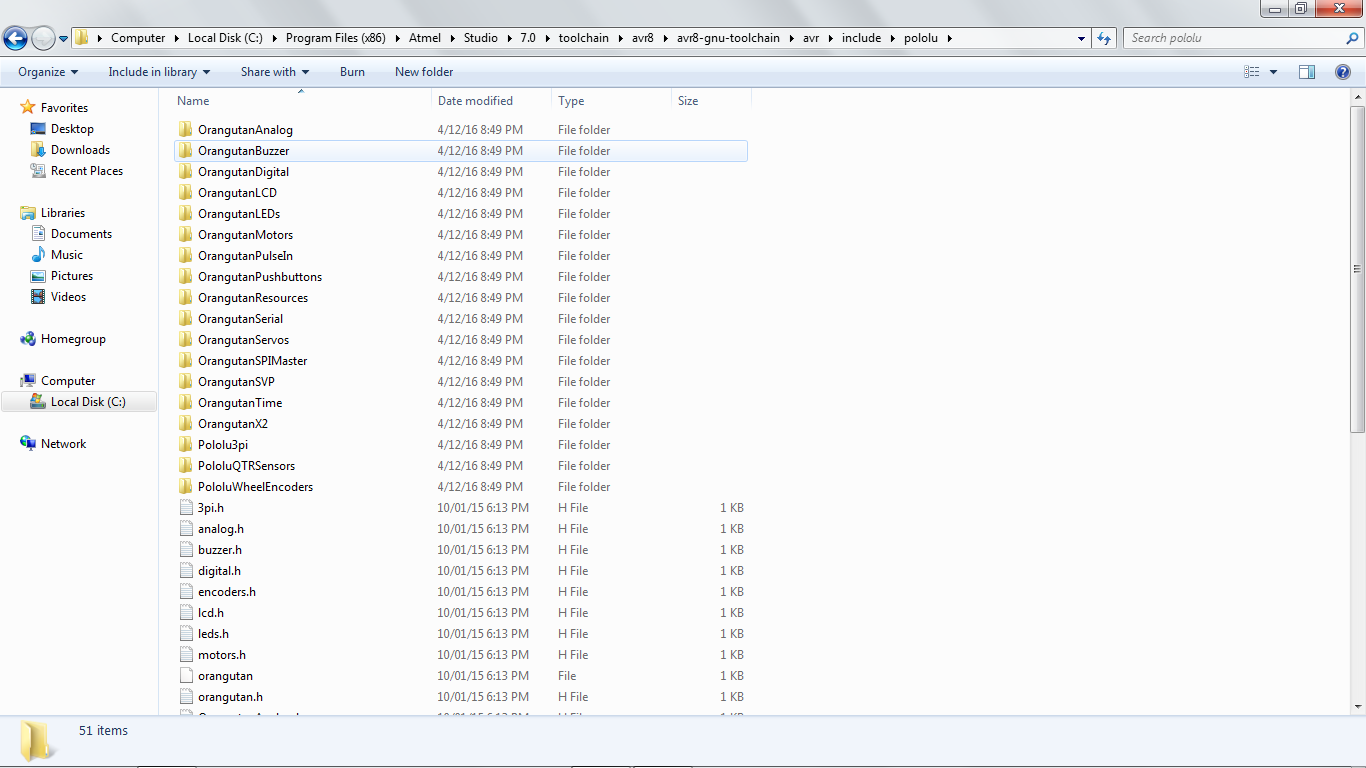1366x768 pixels.
Task: Sort by the Size column header
Action: (x=711, y=101)
